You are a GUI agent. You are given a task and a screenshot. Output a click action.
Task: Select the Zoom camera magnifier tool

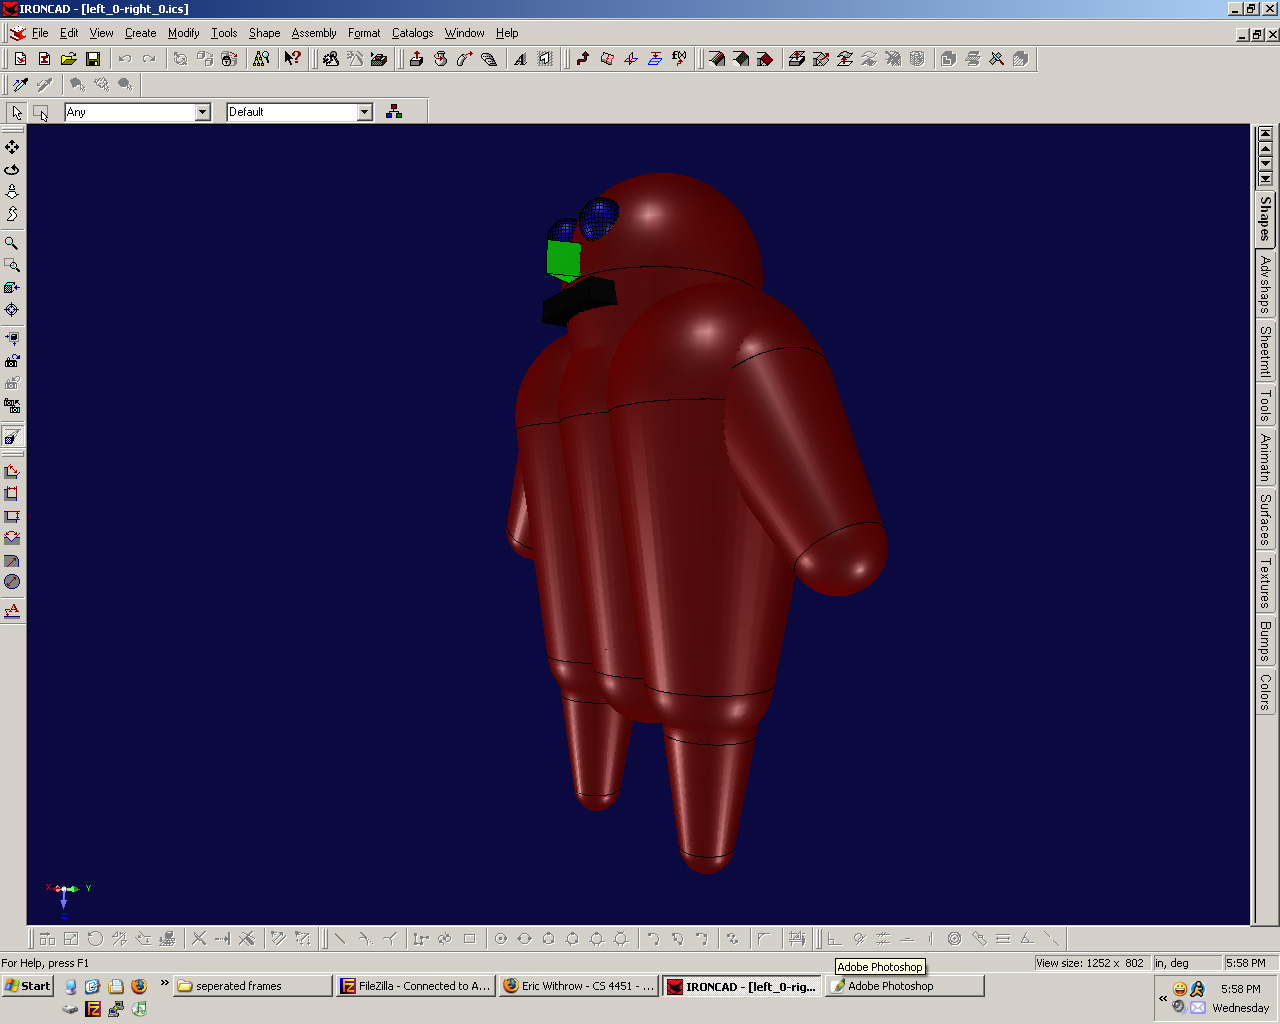point(12,243)
